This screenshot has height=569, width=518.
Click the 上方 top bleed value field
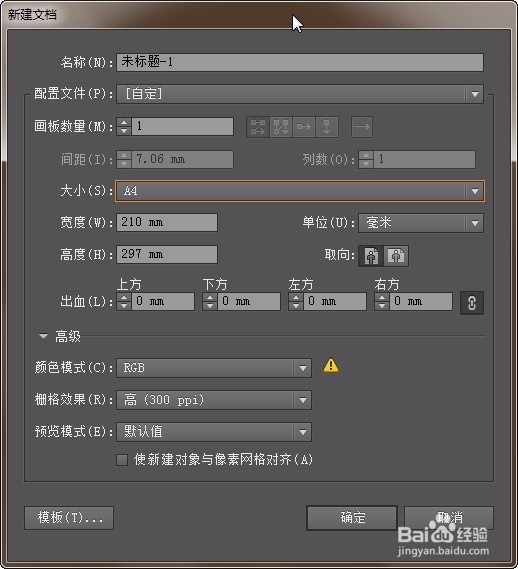163,302
